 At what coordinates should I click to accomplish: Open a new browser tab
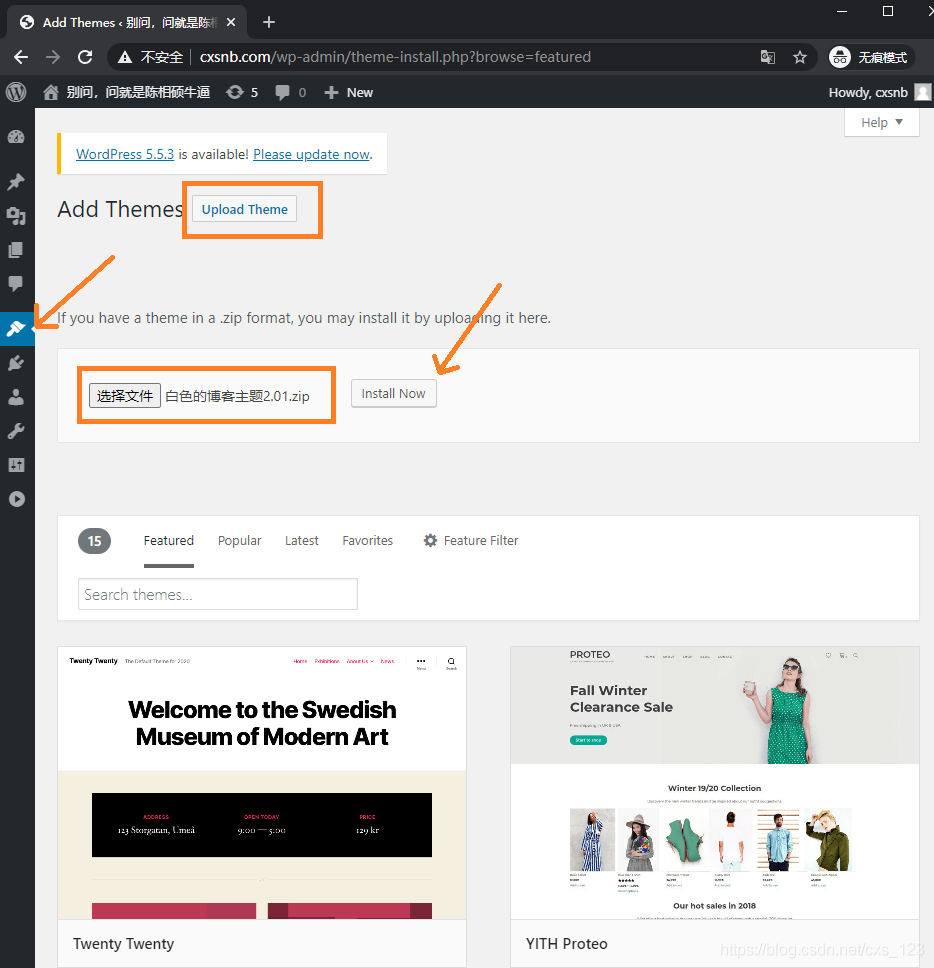pyautogui.click(x=269, y=22)
